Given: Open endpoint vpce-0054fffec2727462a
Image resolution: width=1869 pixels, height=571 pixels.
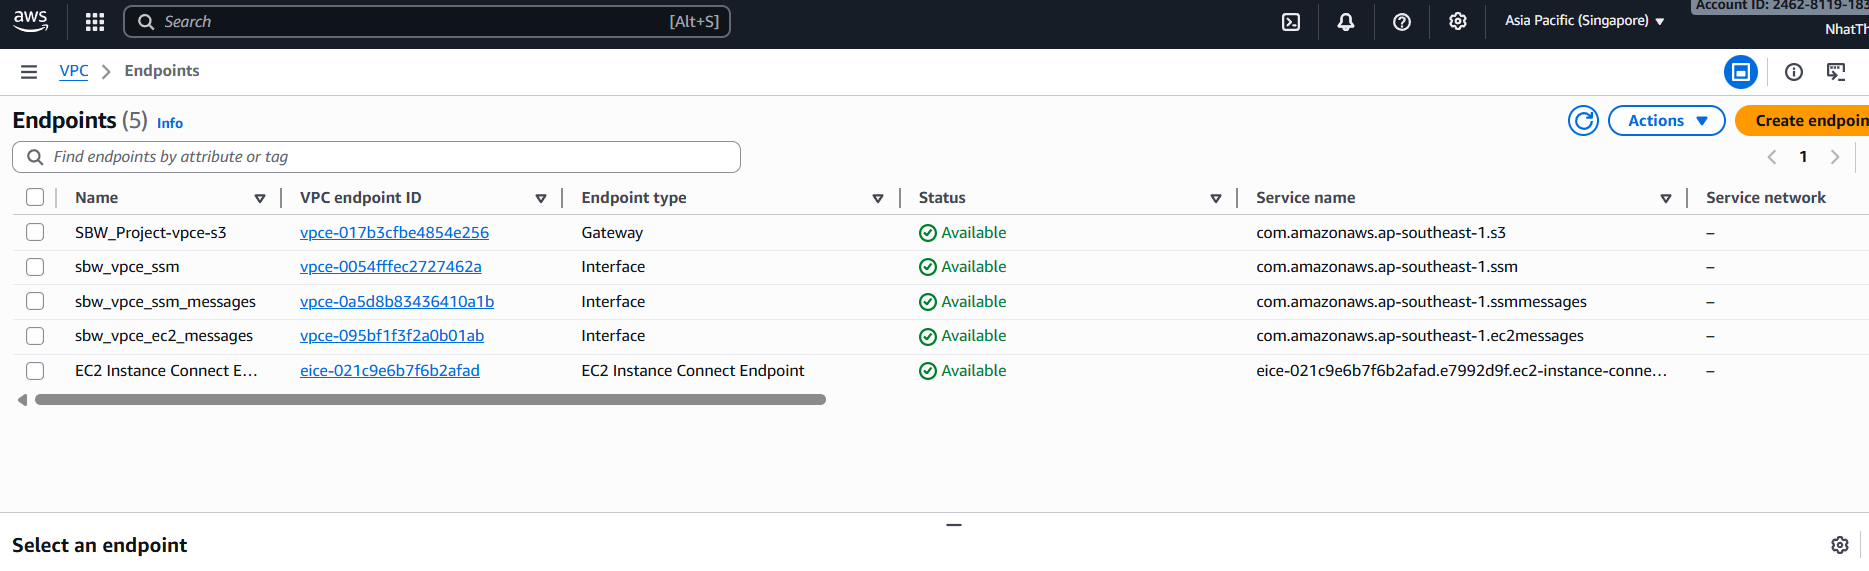Looking at the screenshot, I should (391, 267).
